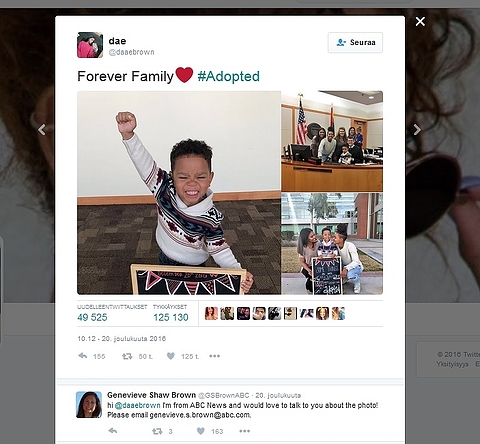
Task: Click Genevieve Shaw Brown's avatar
Action: tap(89, 405)
